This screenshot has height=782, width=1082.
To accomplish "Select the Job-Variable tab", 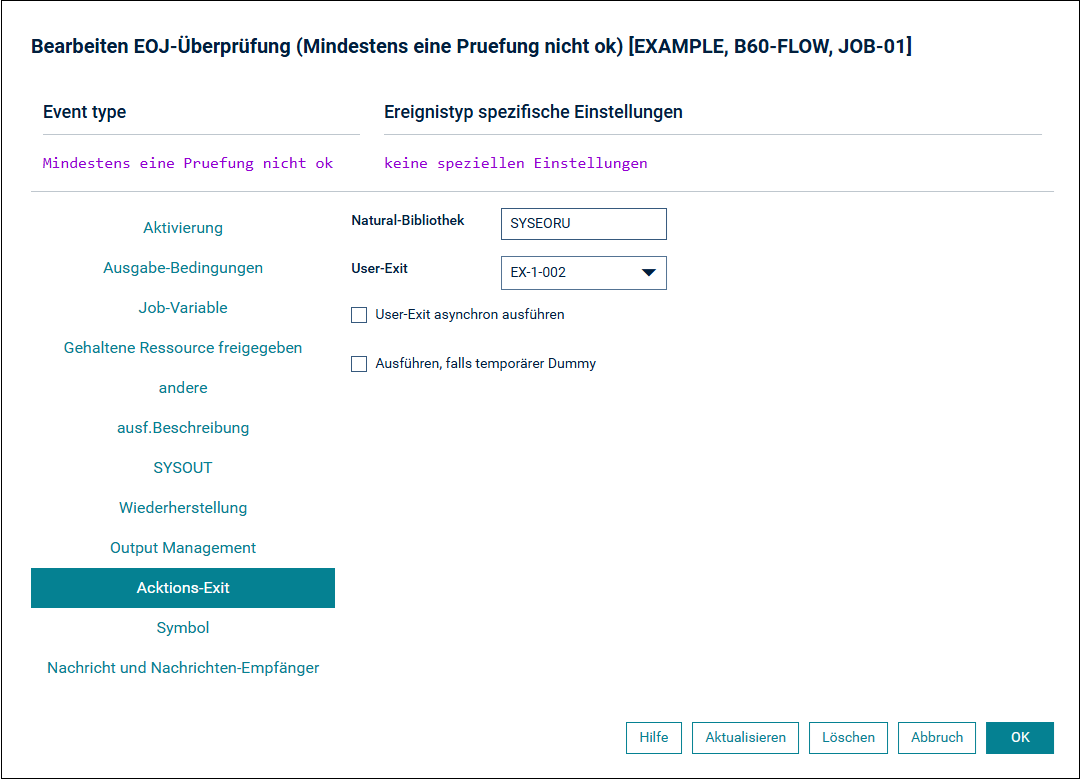I will 183,308.
